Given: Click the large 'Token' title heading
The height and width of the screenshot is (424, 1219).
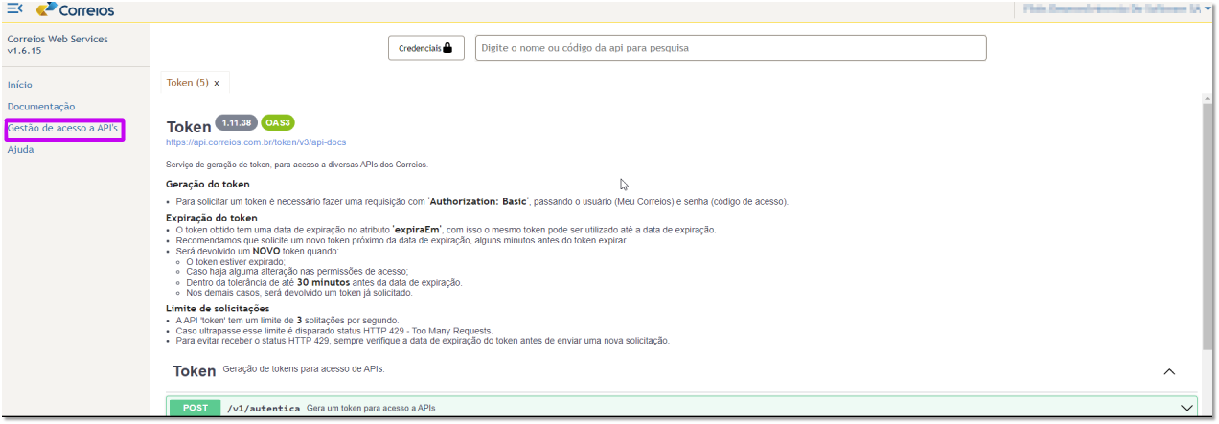Looking at the screenshot, I should coord(189,127).
